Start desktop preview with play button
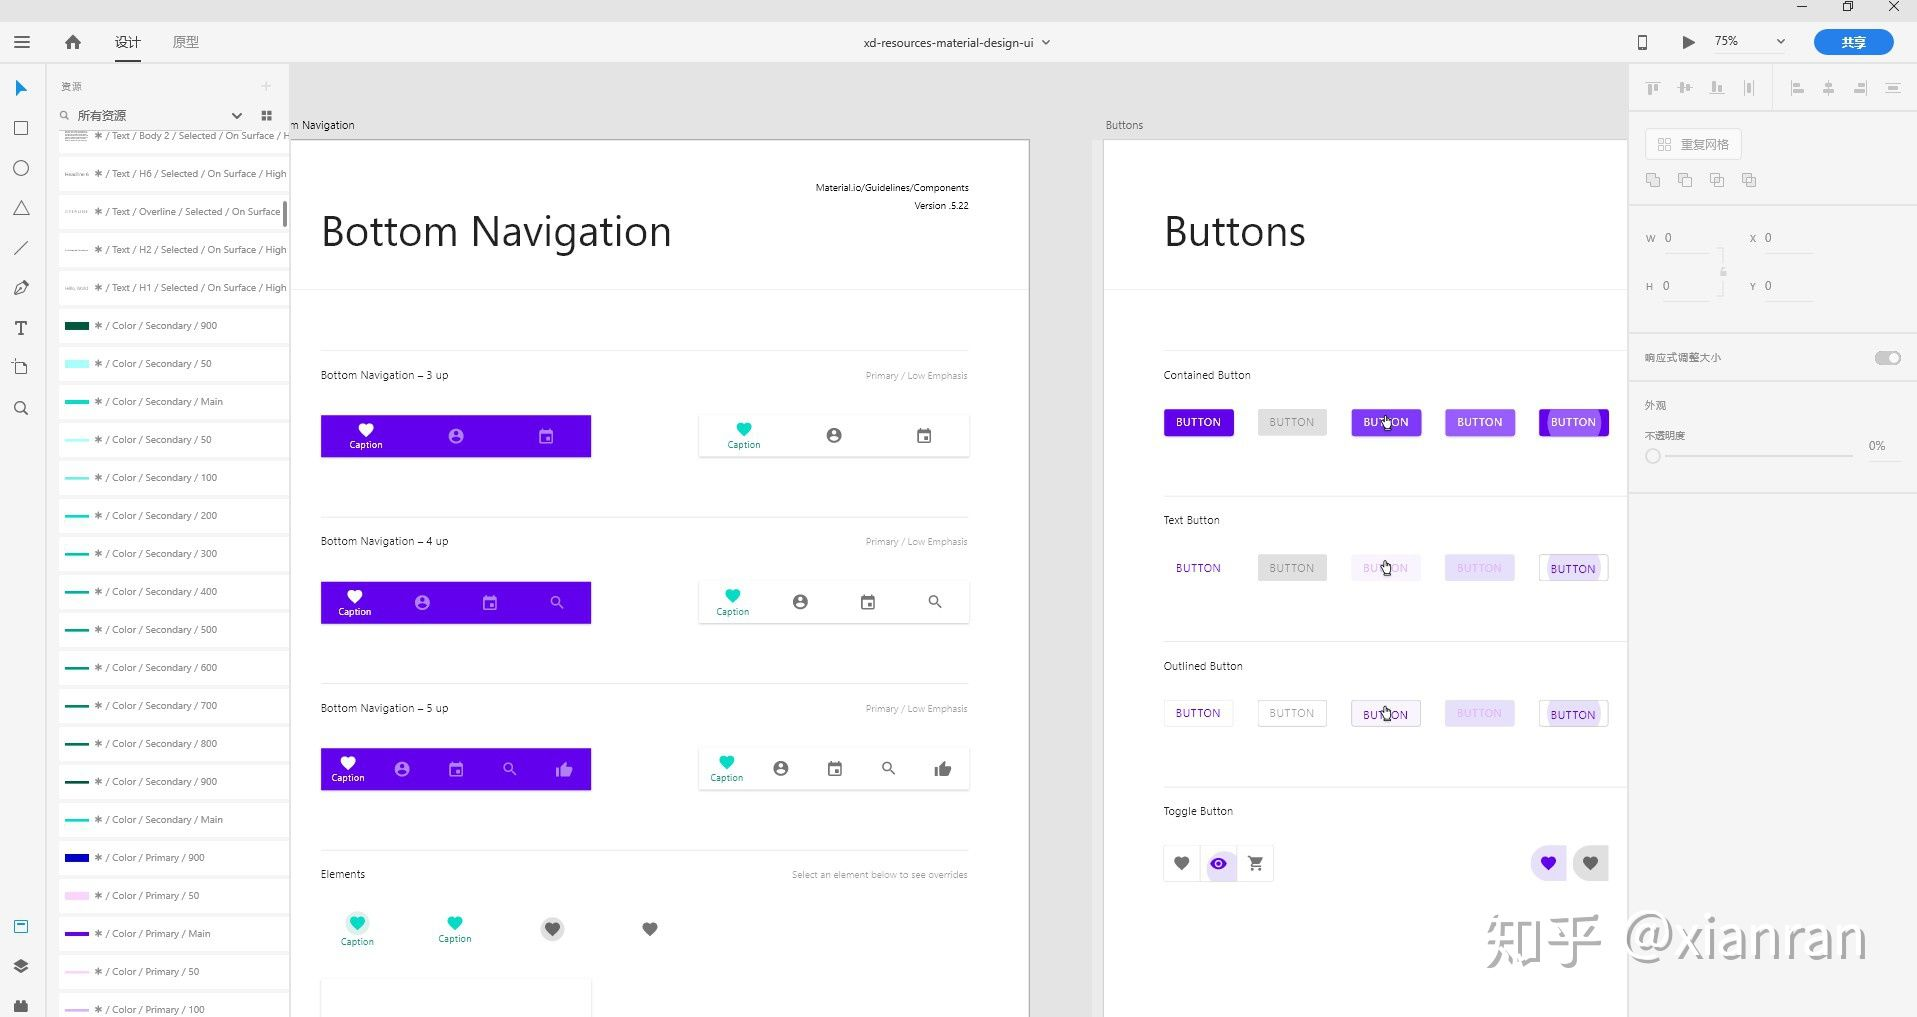The height and width of the screenshot is (1017, 1917). (x=1688, y=42)
